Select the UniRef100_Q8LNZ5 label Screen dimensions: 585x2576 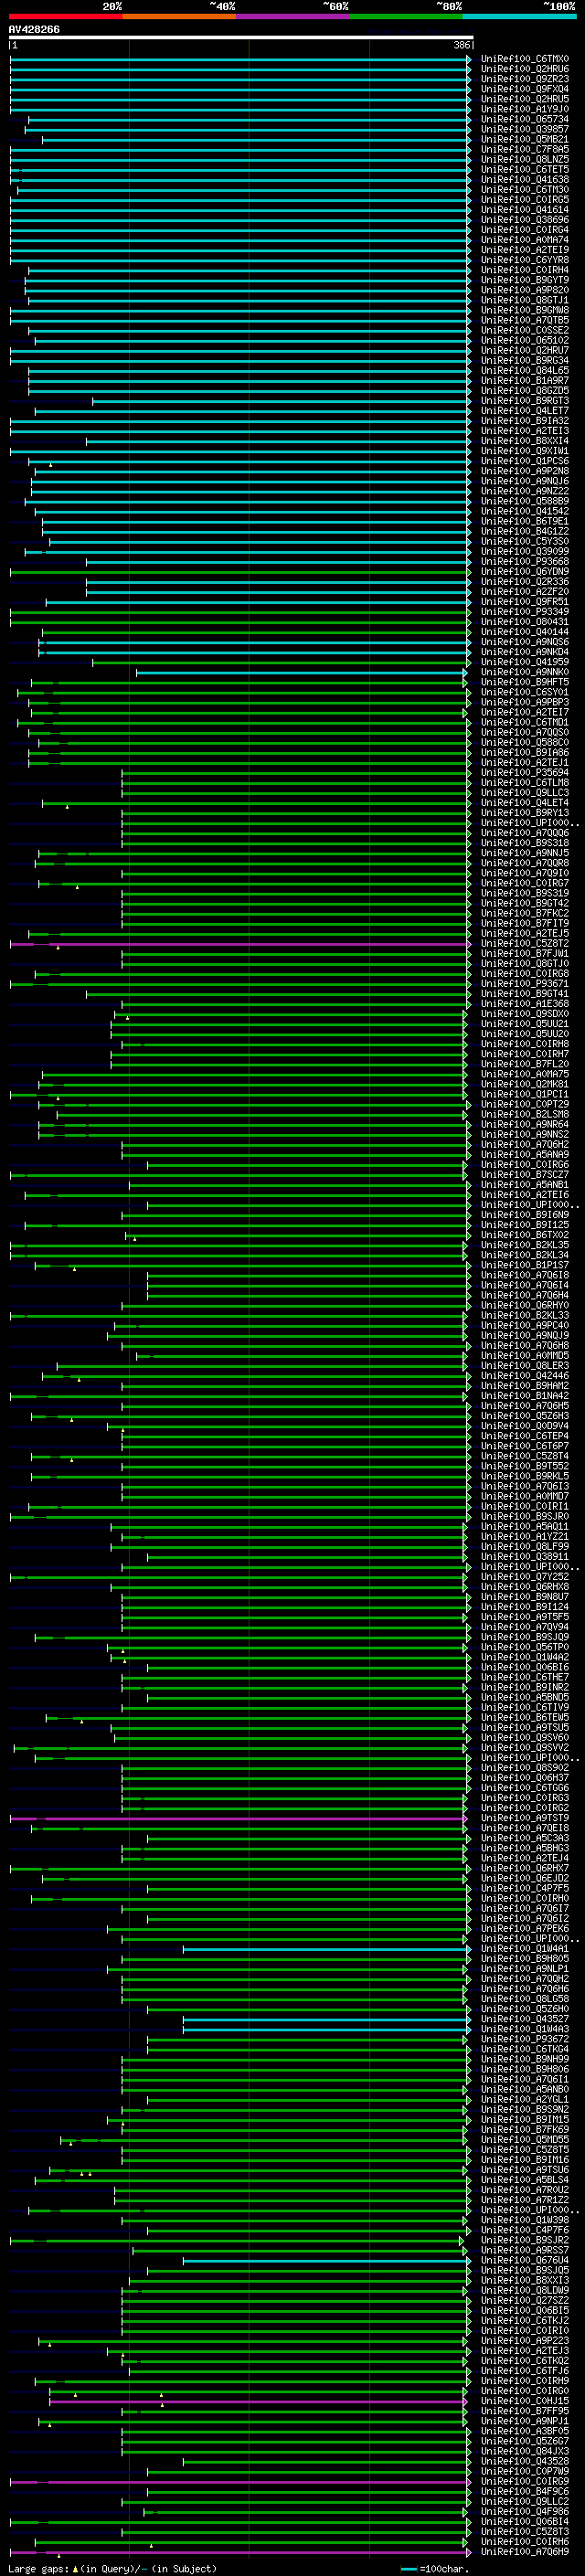tap(525, 160)
